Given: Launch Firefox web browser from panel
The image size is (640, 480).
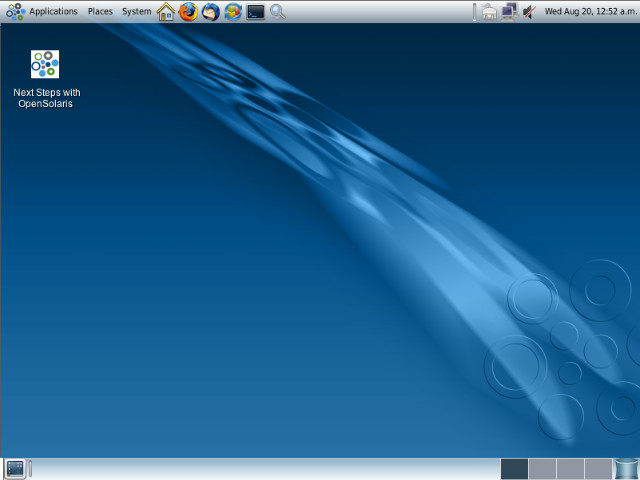Looking at the screenshot, I should 188,11.
